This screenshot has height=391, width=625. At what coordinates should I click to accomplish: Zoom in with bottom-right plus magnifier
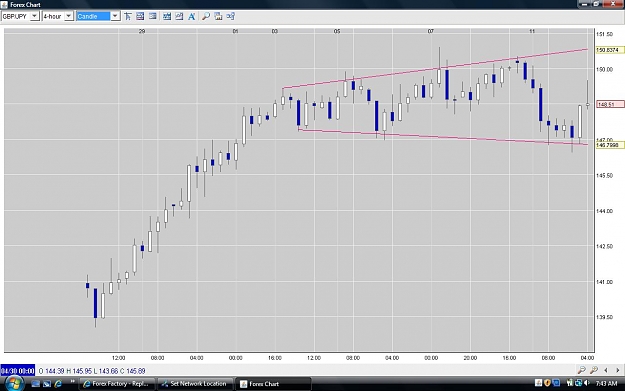pos(594,370)
